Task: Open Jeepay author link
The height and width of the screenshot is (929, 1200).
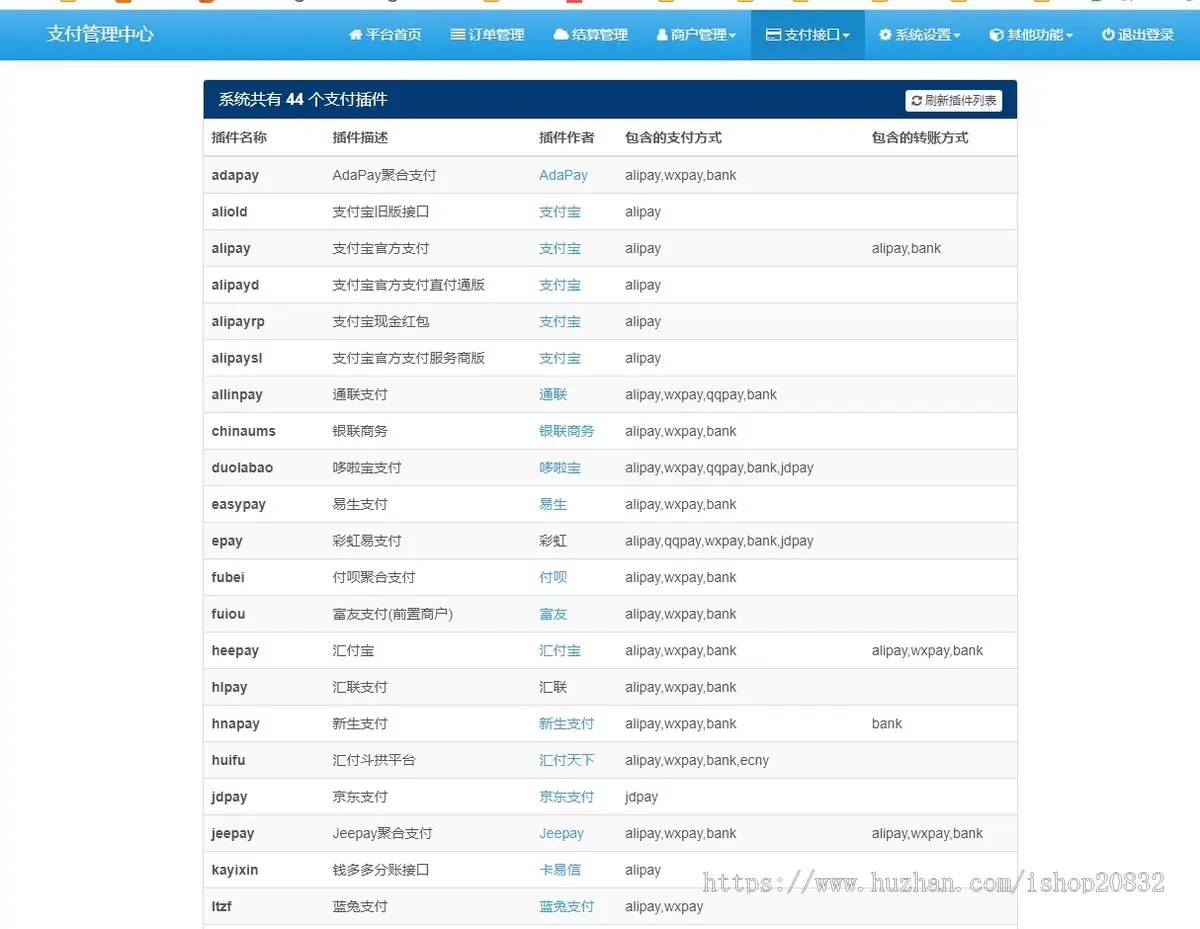Action: point(561,833)
